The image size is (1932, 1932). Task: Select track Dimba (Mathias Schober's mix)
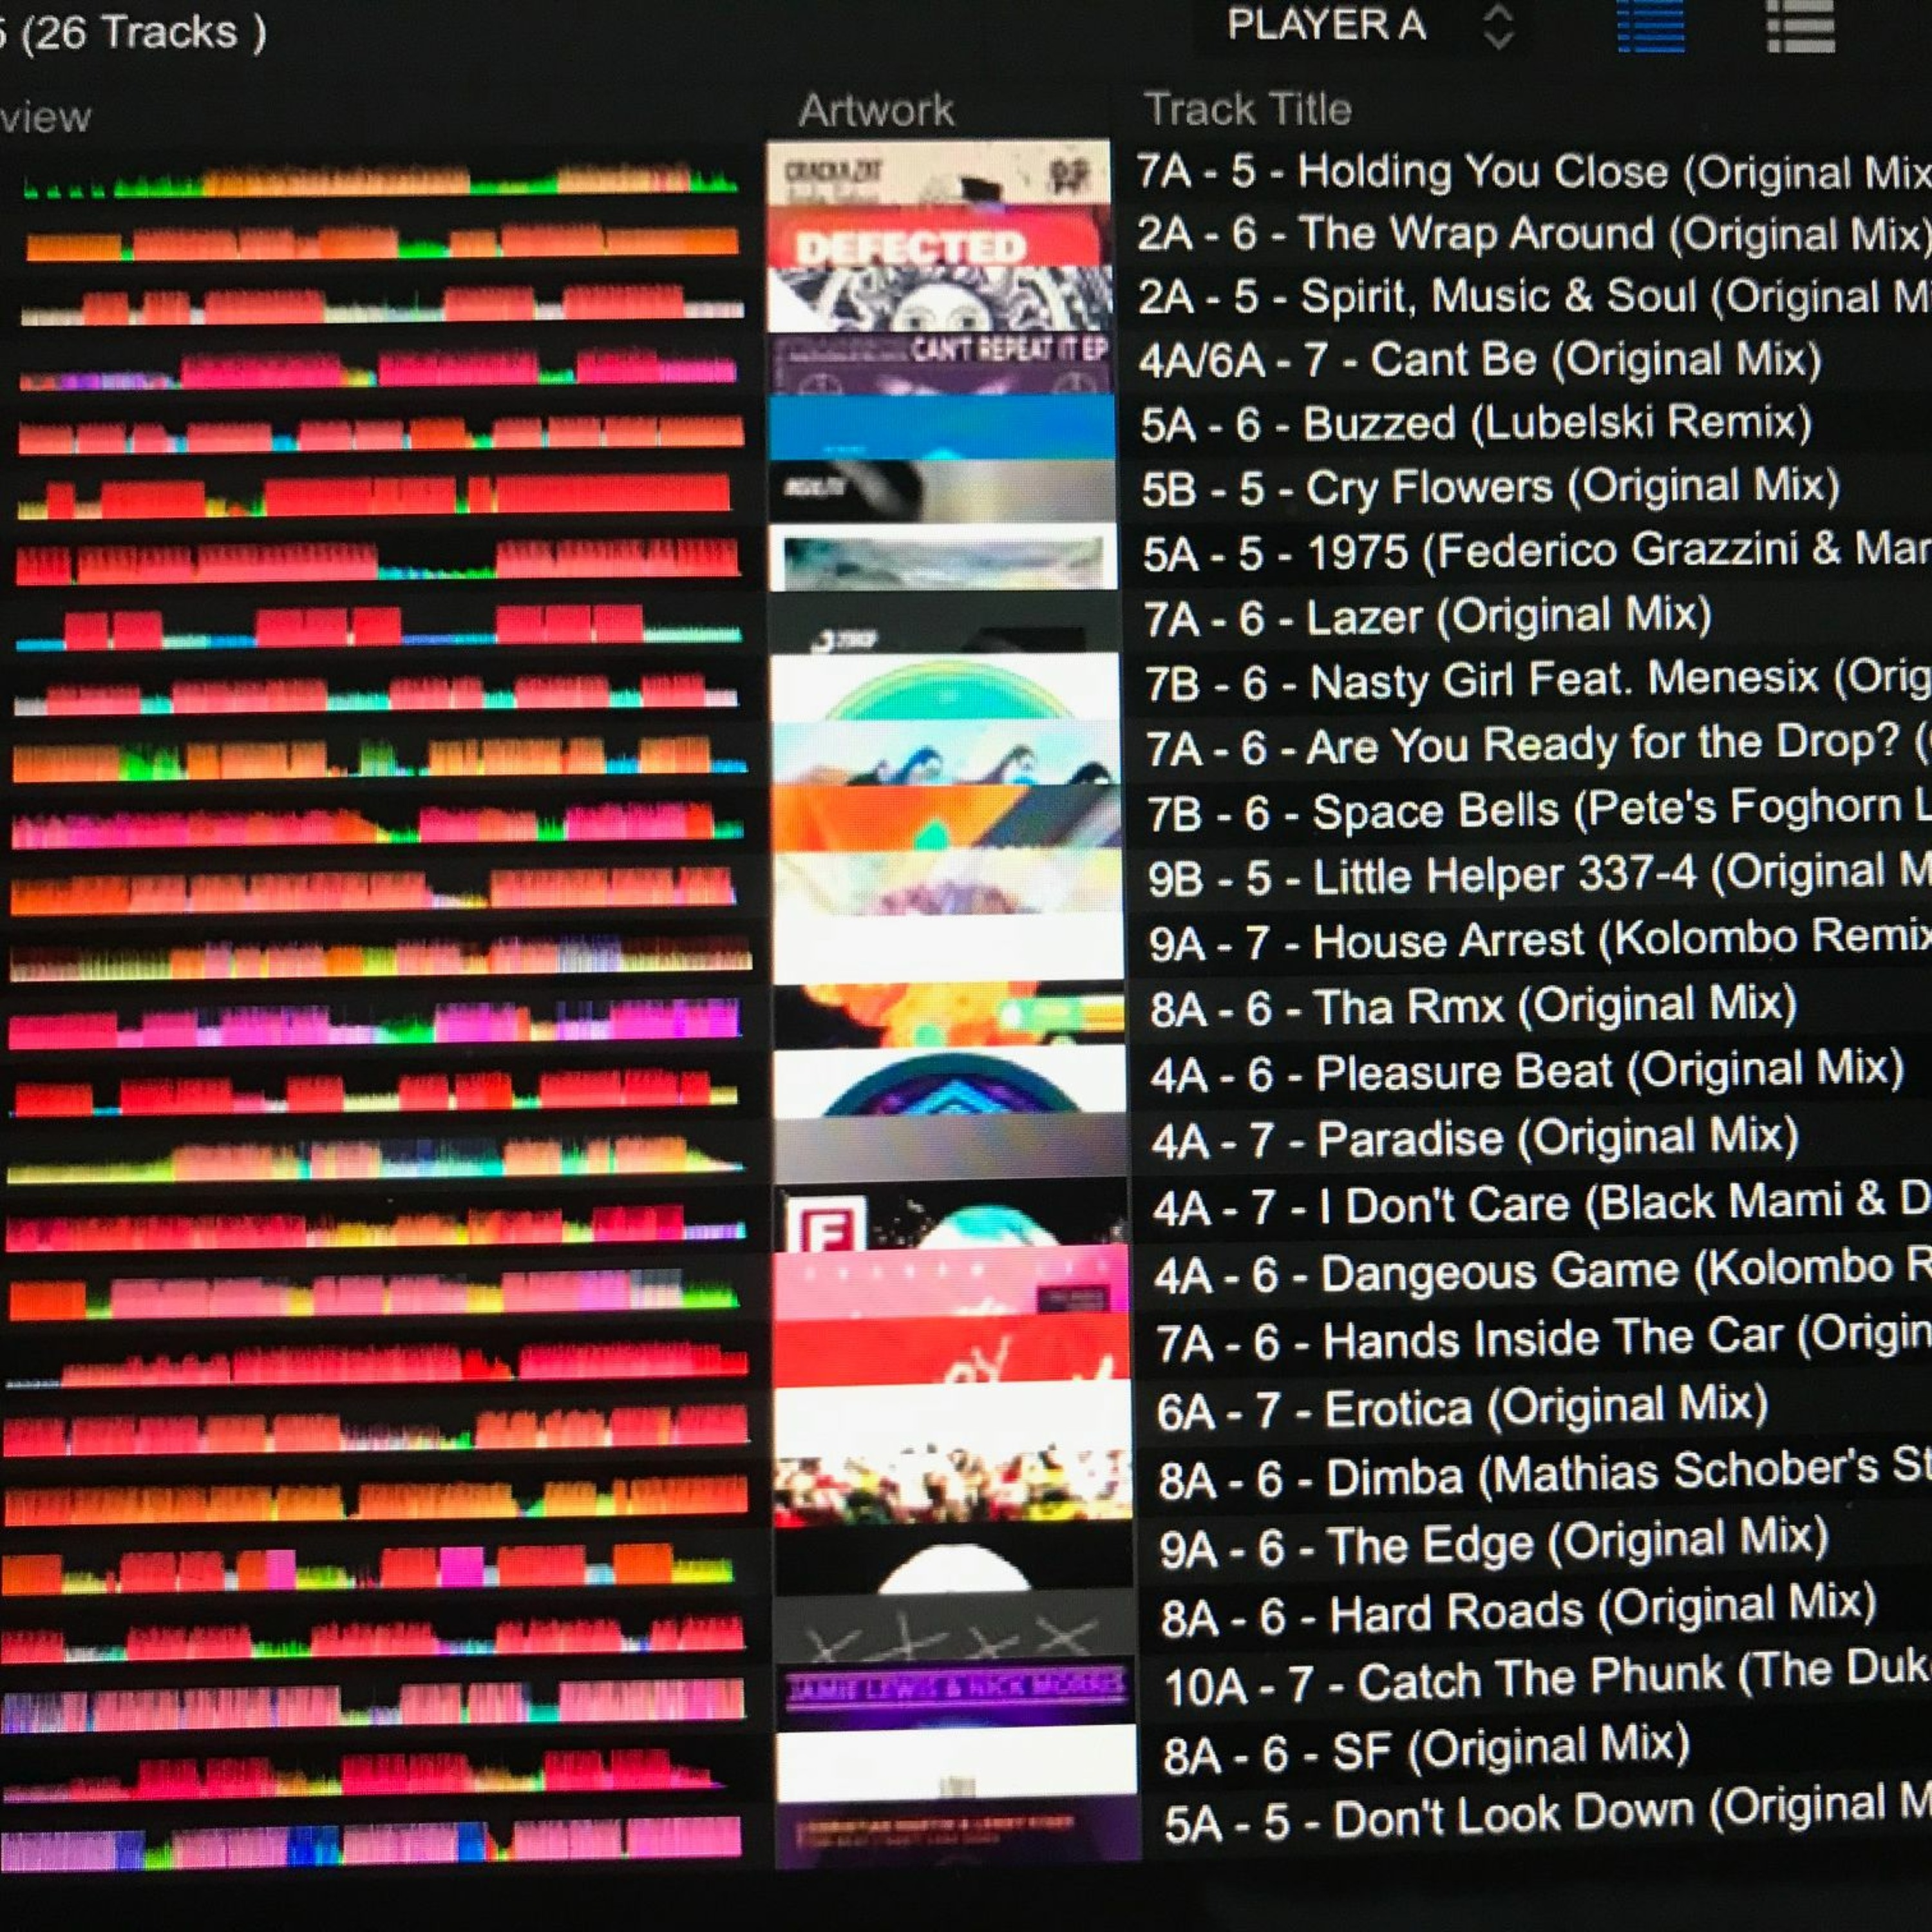[x=1545, y=1476]
